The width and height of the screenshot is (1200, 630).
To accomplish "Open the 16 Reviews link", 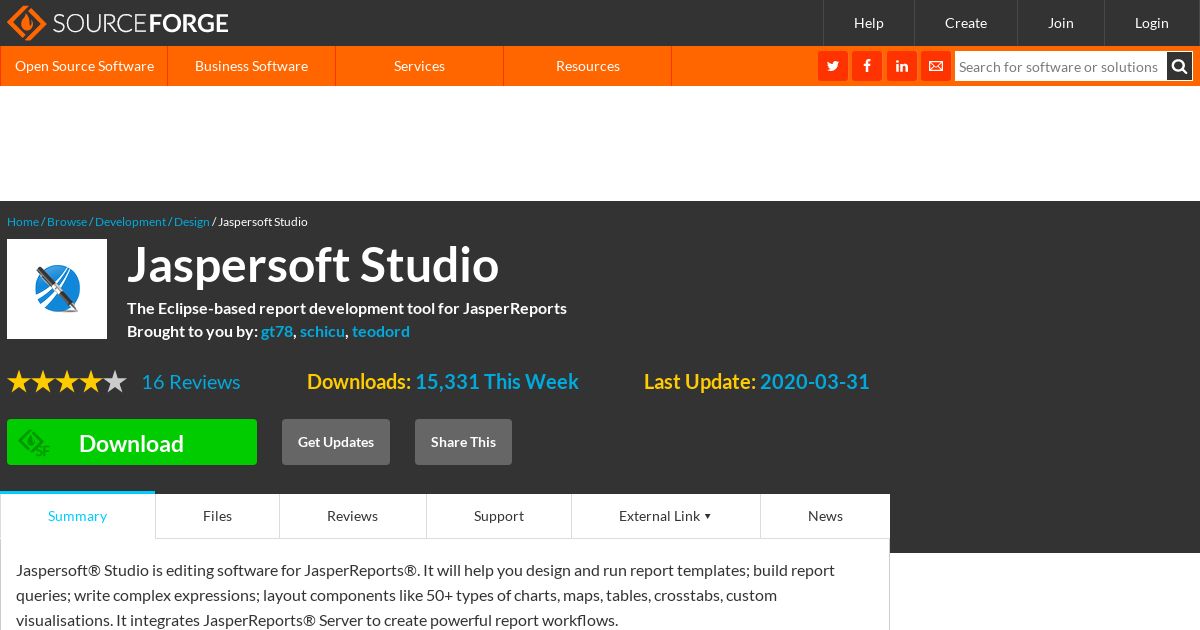I will point(191,382).
